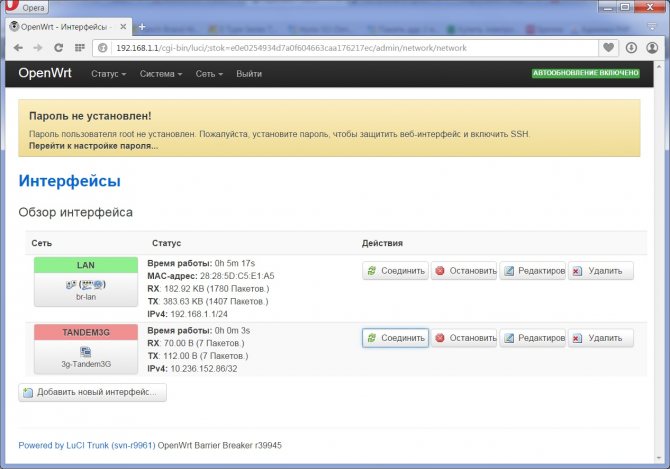This screenshot has height=469, width=670.
Task: Click Остановить for the LAN interface
Action: (x=464, y=271)
